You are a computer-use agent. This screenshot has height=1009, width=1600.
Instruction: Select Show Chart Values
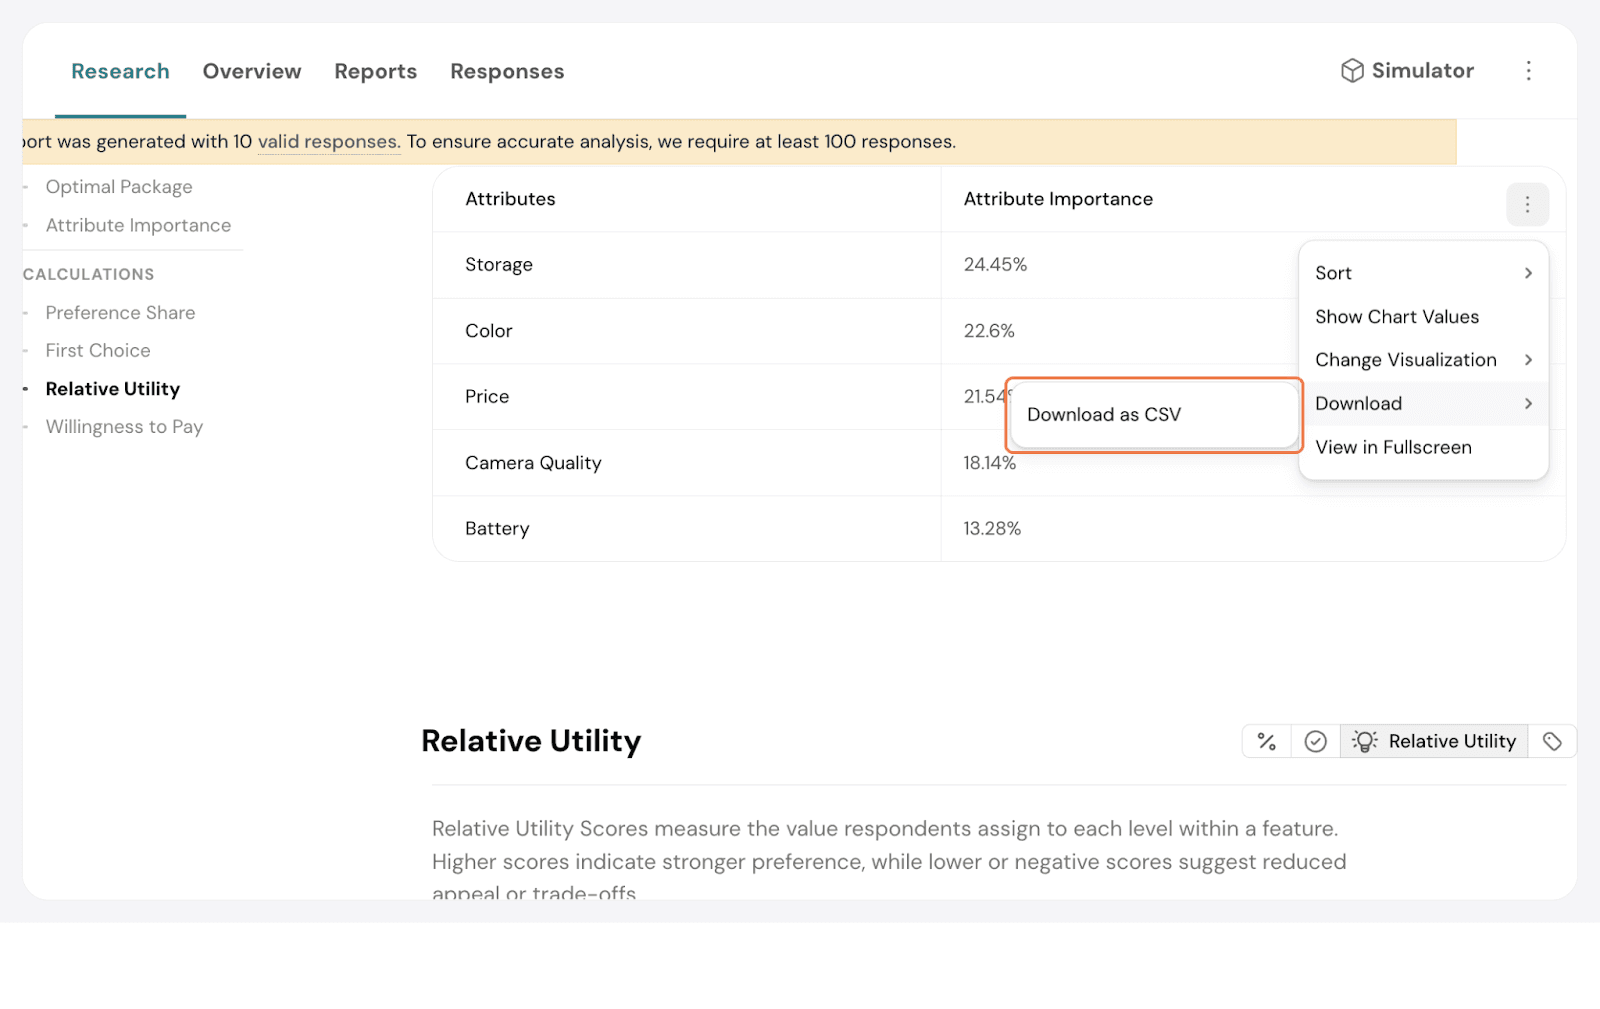coord(1396,317)
